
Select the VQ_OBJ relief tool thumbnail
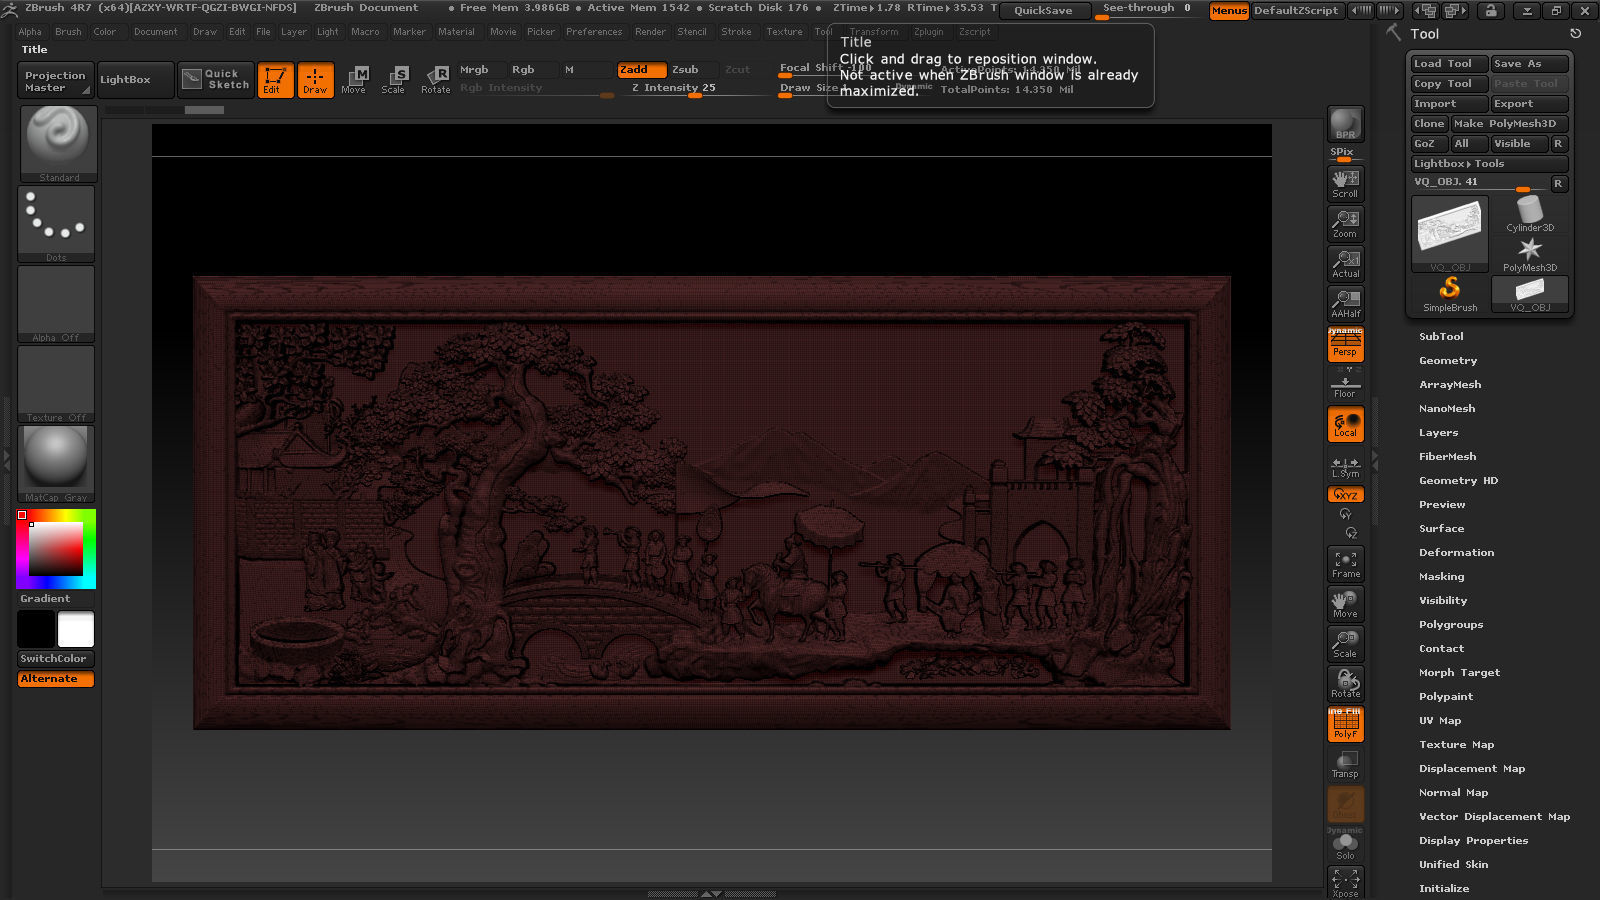pos(1450,234)
